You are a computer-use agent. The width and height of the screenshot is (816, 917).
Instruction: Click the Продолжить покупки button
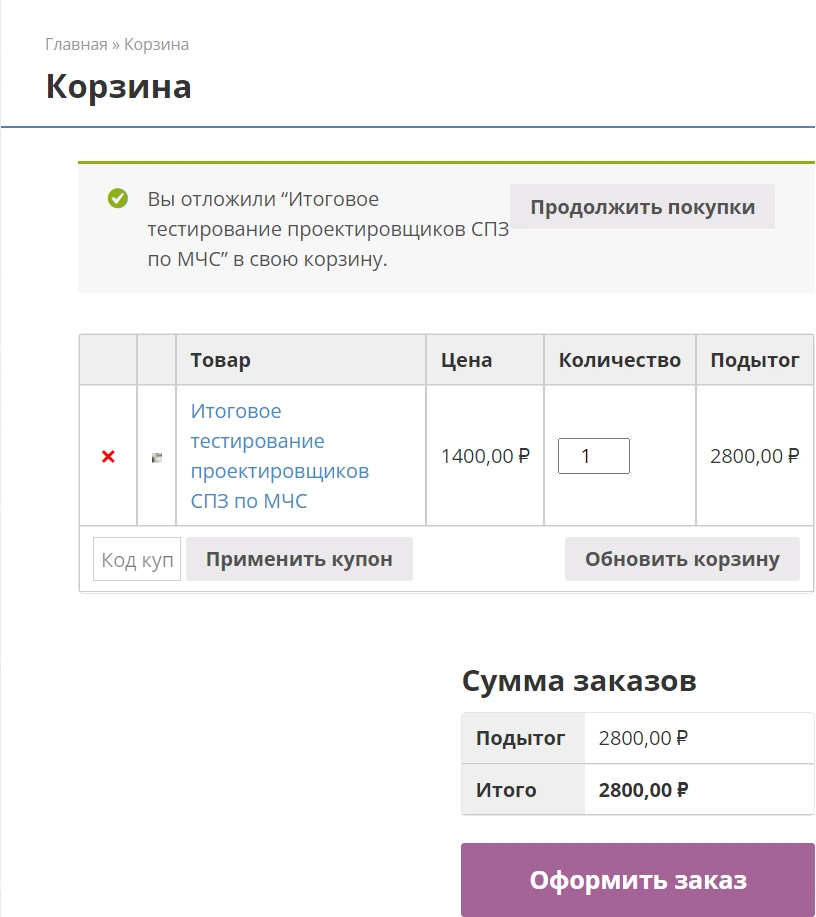[x=642, y=207]
